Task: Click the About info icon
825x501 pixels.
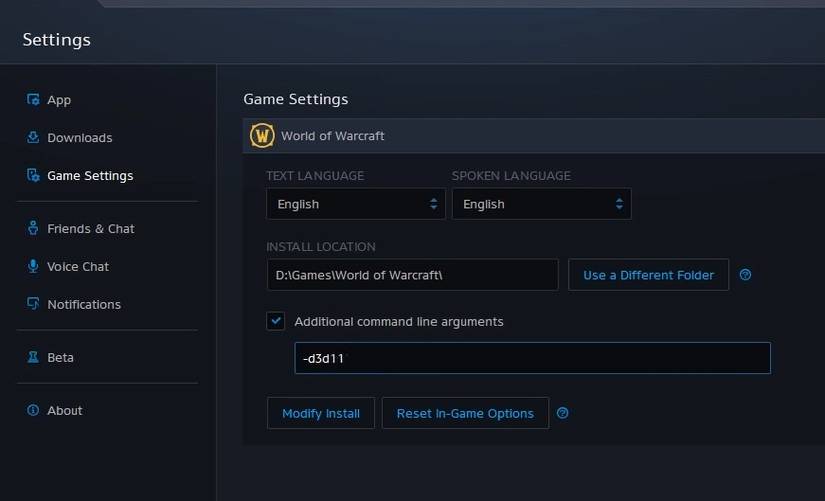Action: [x=33, y=411]
